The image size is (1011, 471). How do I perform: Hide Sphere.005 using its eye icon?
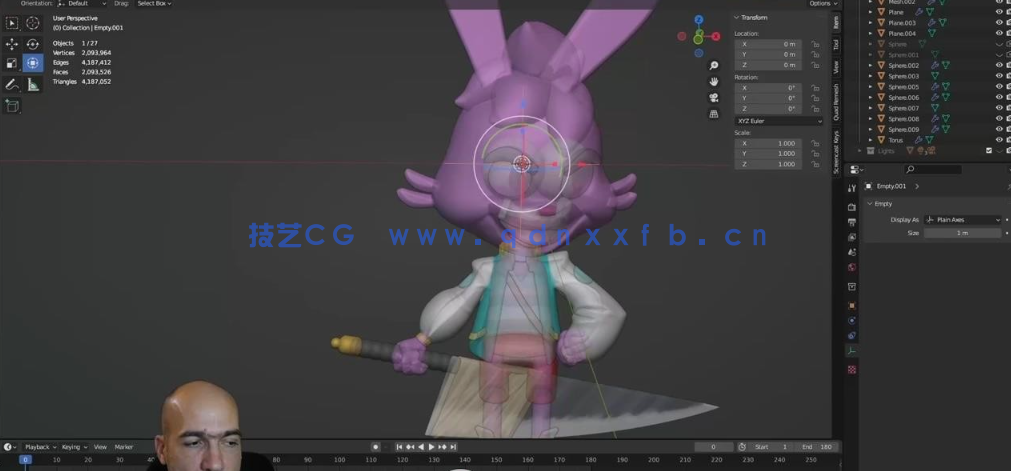click(999, 86)
